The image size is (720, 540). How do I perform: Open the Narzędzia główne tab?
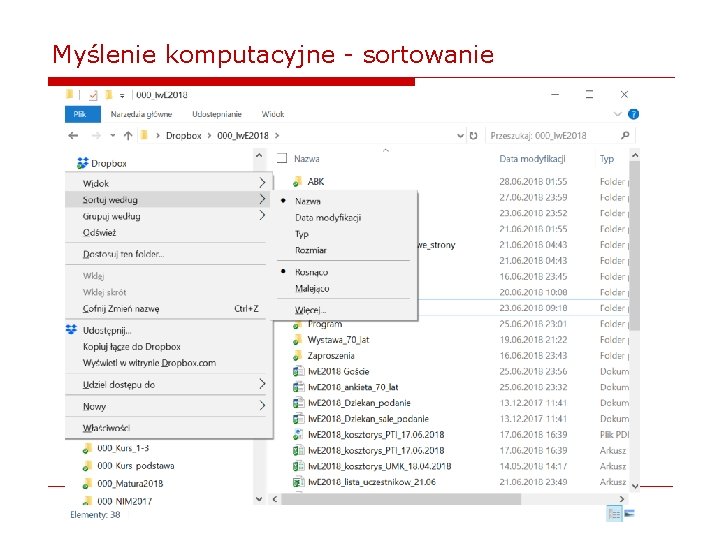click(x=141, y=114)
